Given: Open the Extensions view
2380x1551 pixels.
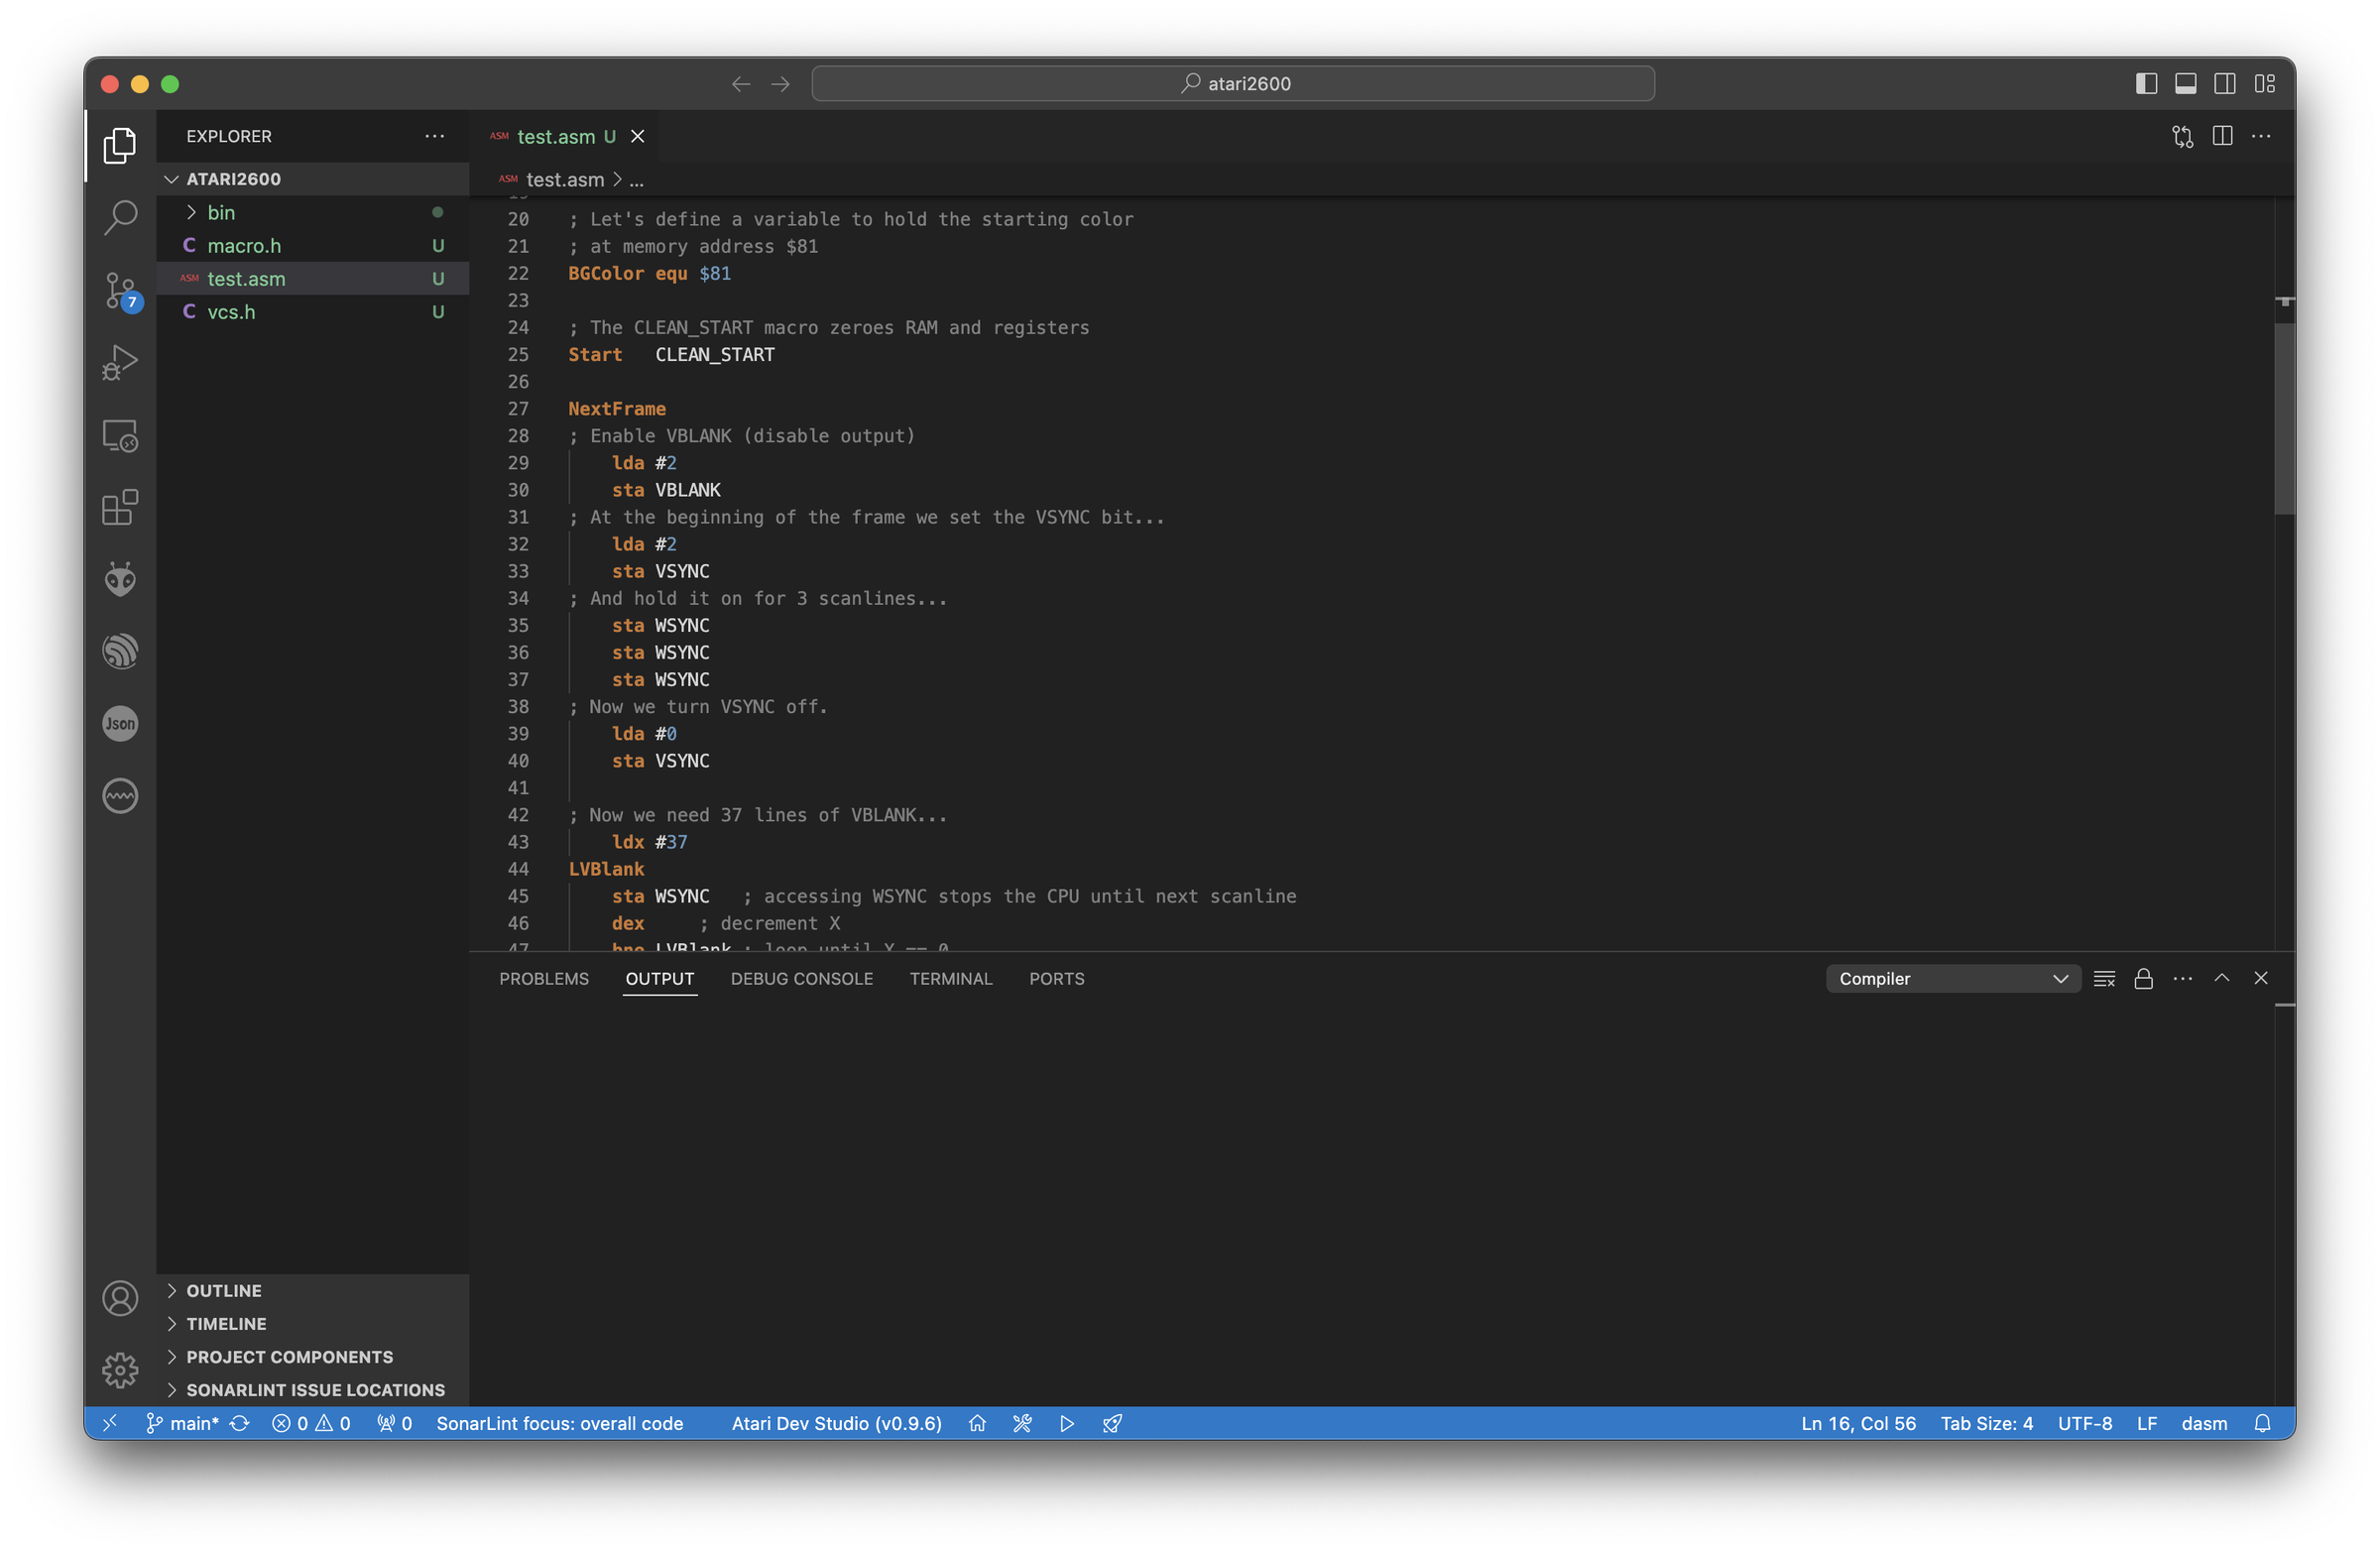Looking at the screenshot, I should 120,507.
